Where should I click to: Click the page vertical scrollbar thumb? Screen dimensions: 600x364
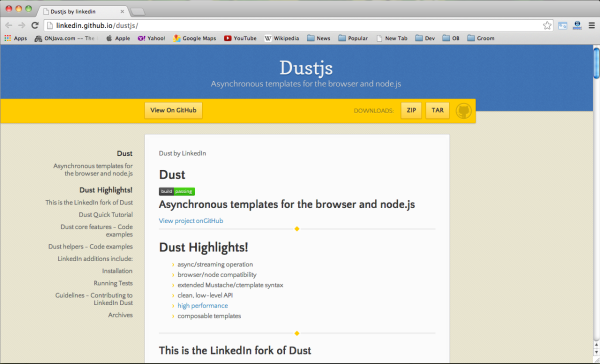596,63
